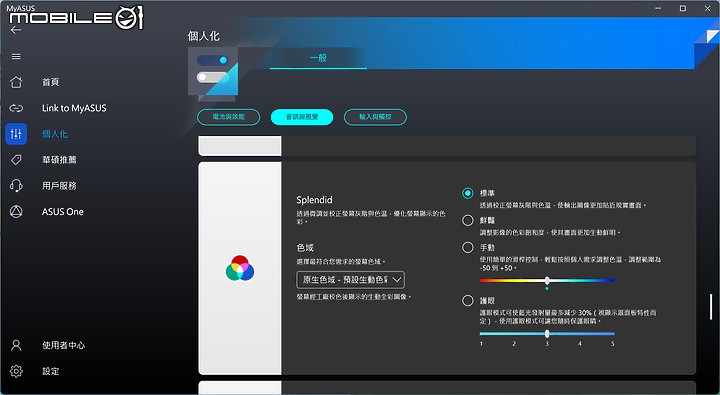Open the user center person icon
This screenshot has width=720, height=395.
(x=16, y=345)
